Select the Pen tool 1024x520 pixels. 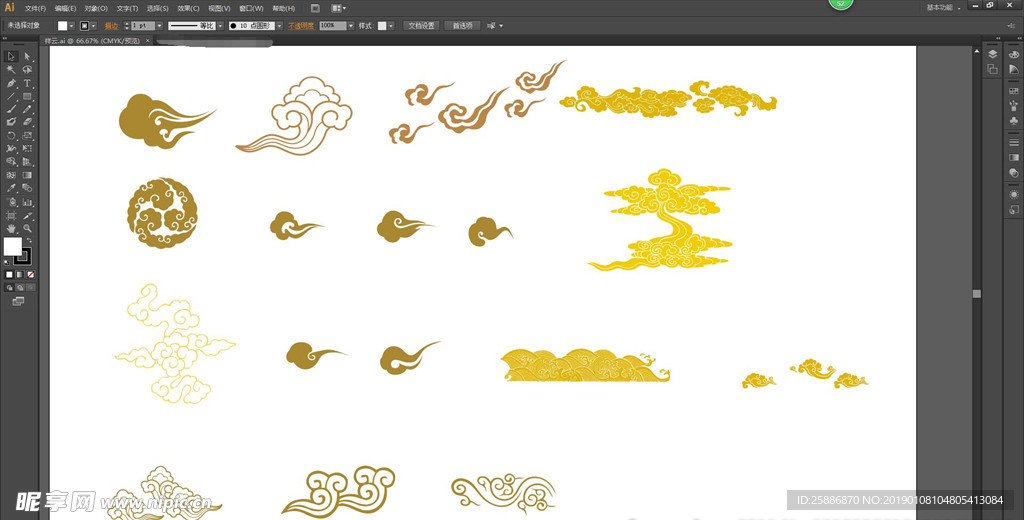pyautogui.click(x=11, y=84)
